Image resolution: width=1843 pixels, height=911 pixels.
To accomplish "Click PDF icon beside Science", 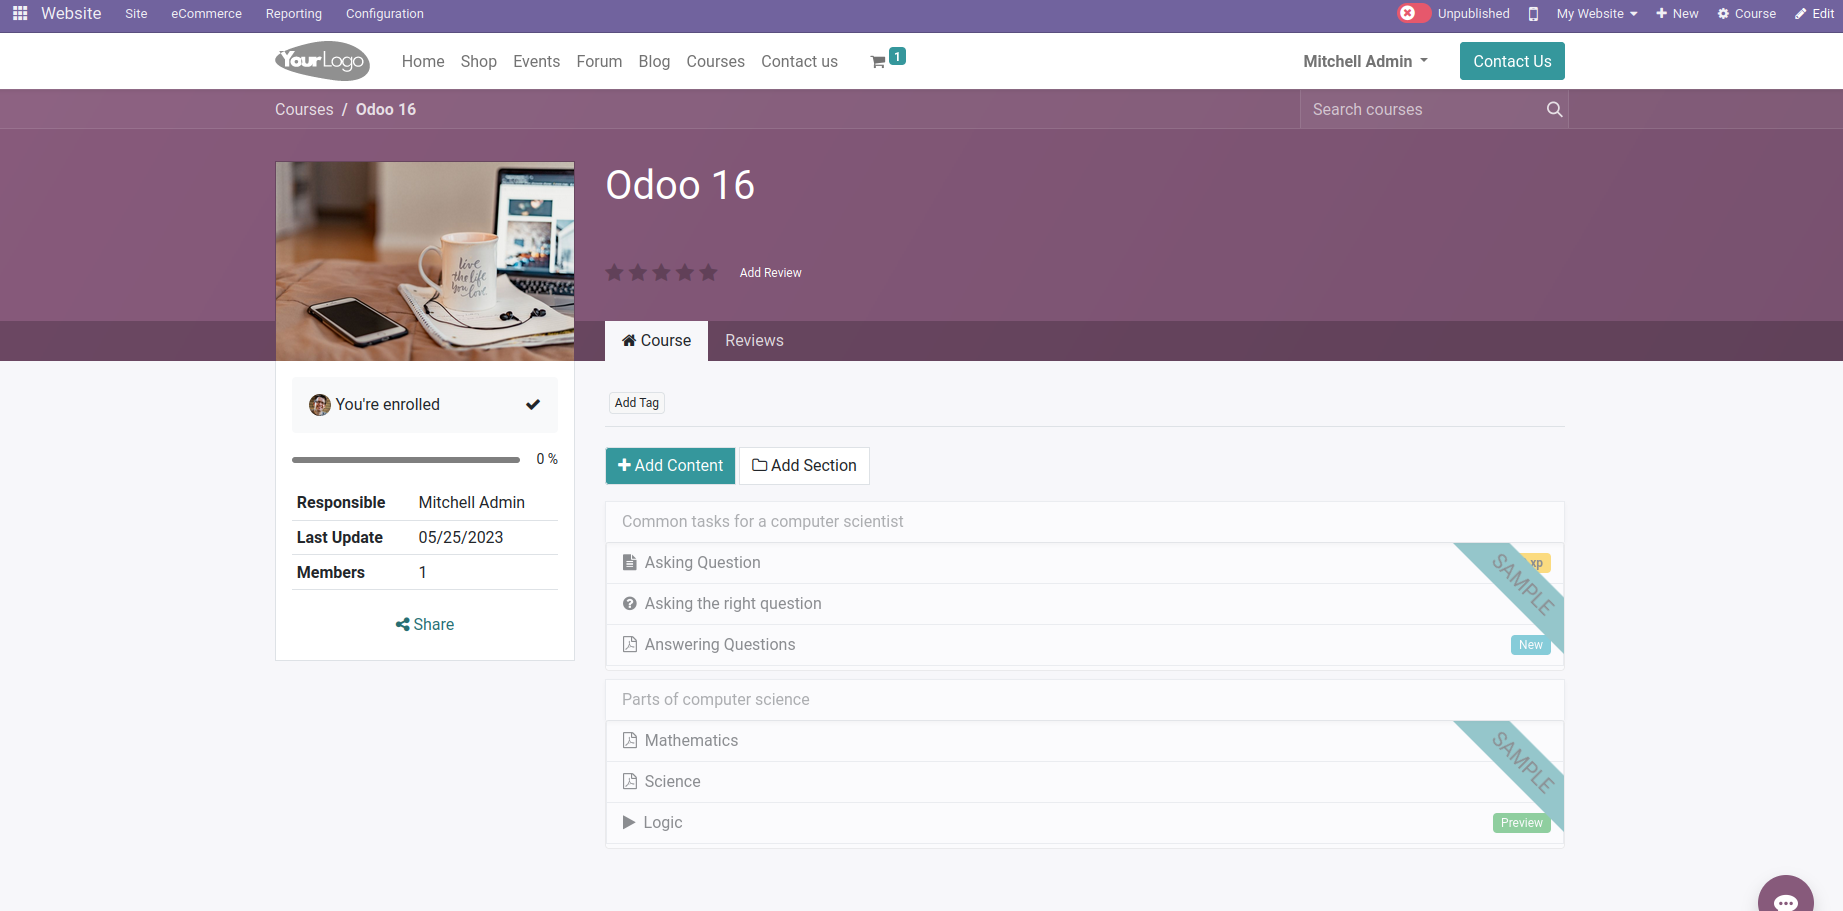I will pos(630,782).
